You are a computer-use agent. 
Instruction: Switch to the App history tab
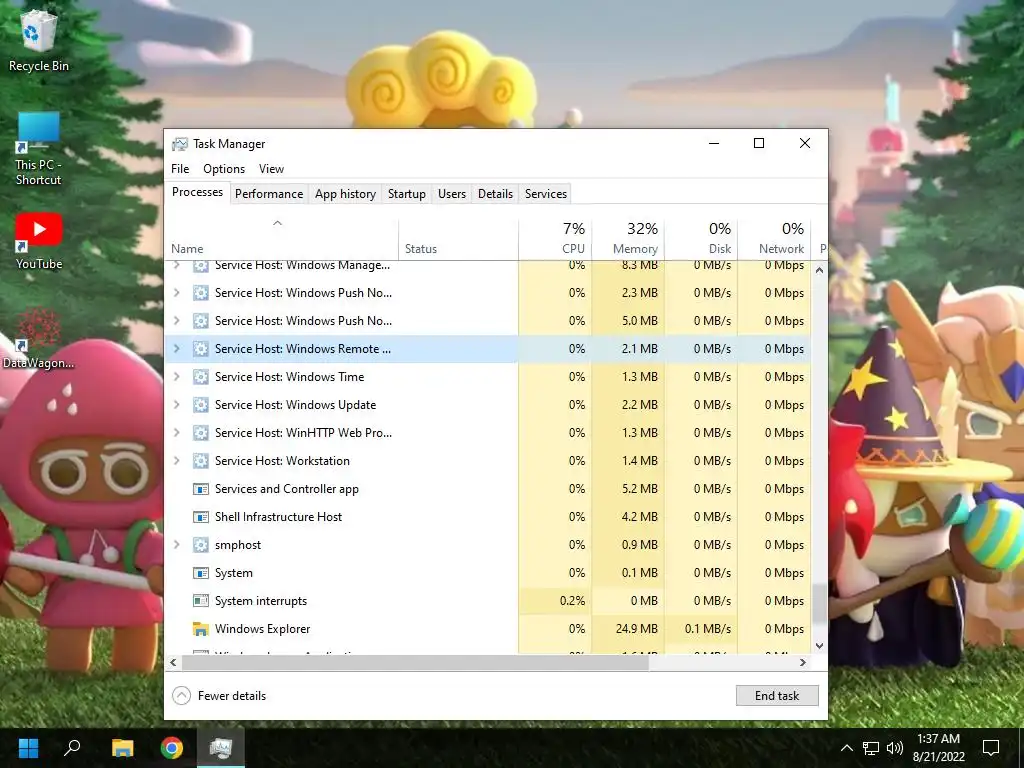(x=345, y=194)
